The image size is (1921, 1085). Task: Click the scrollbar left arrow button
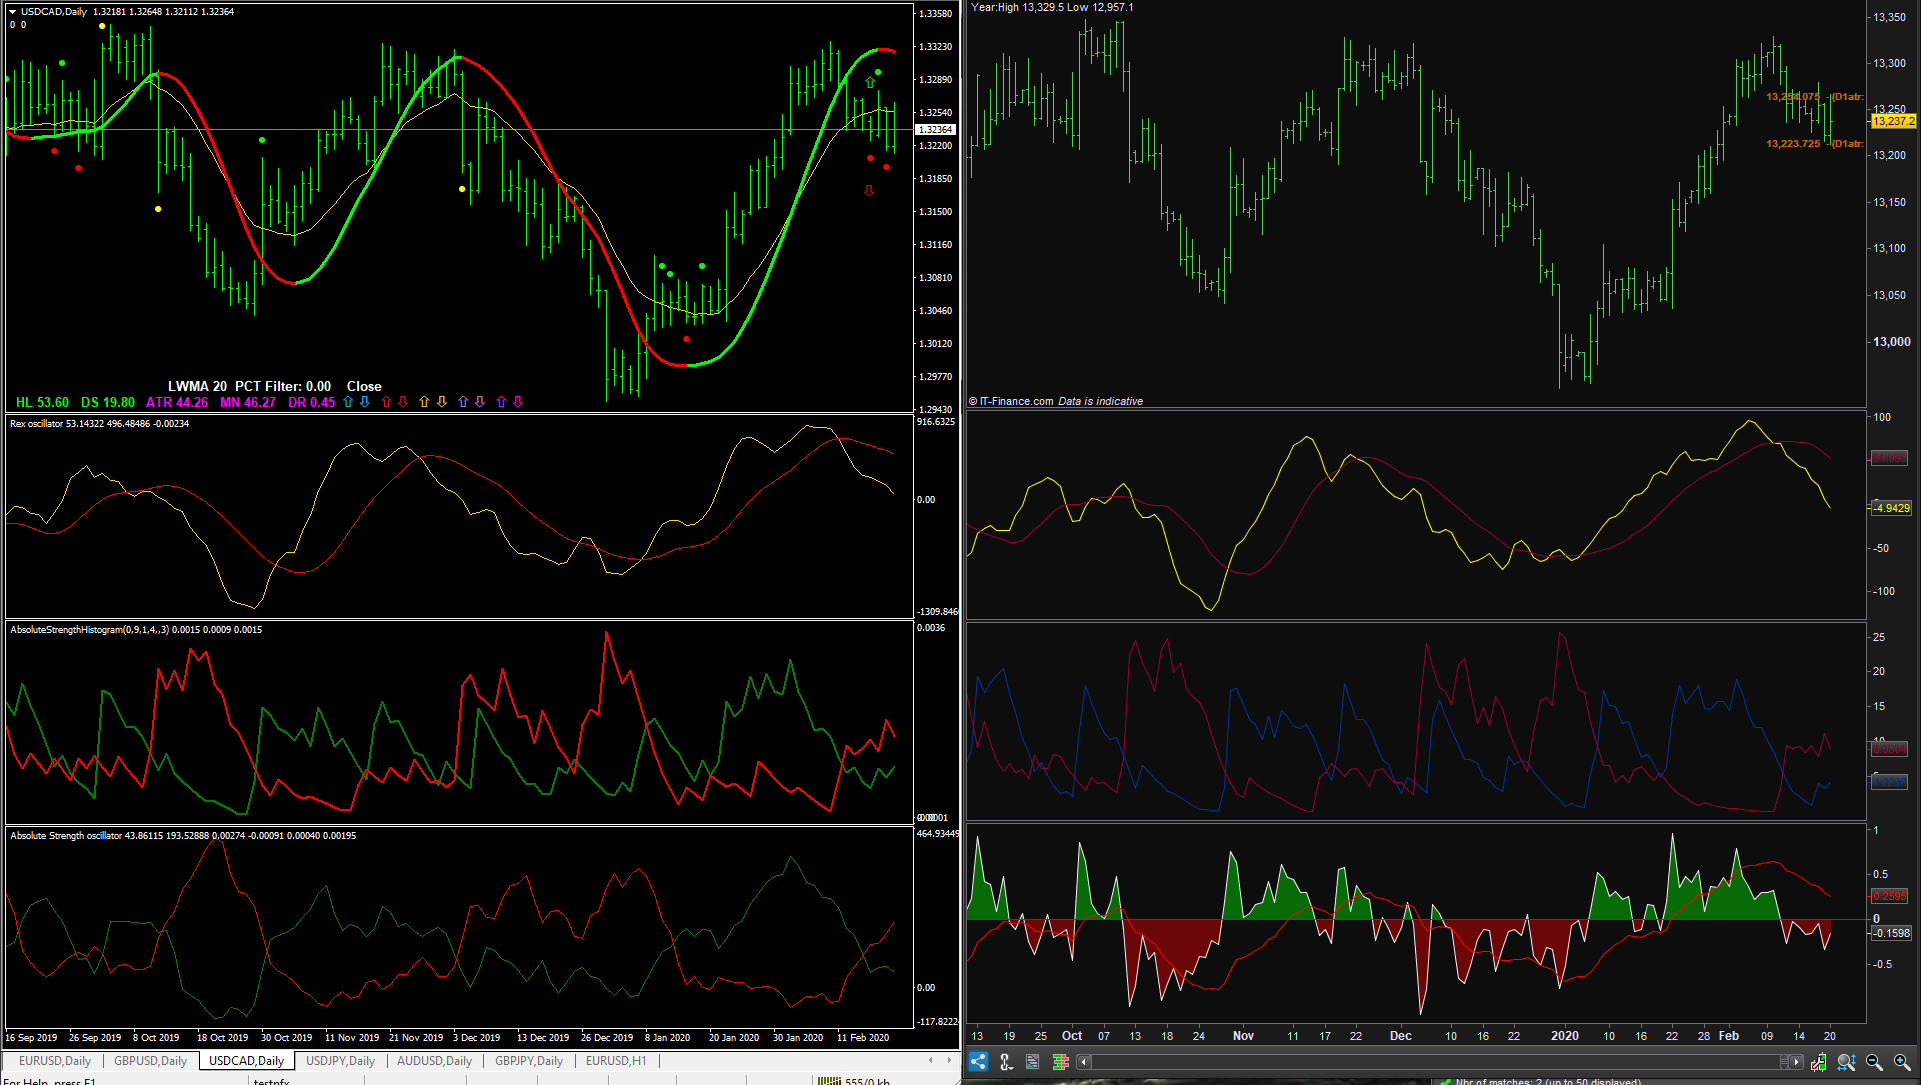pyautogui.click(x=1084, y=1062)
